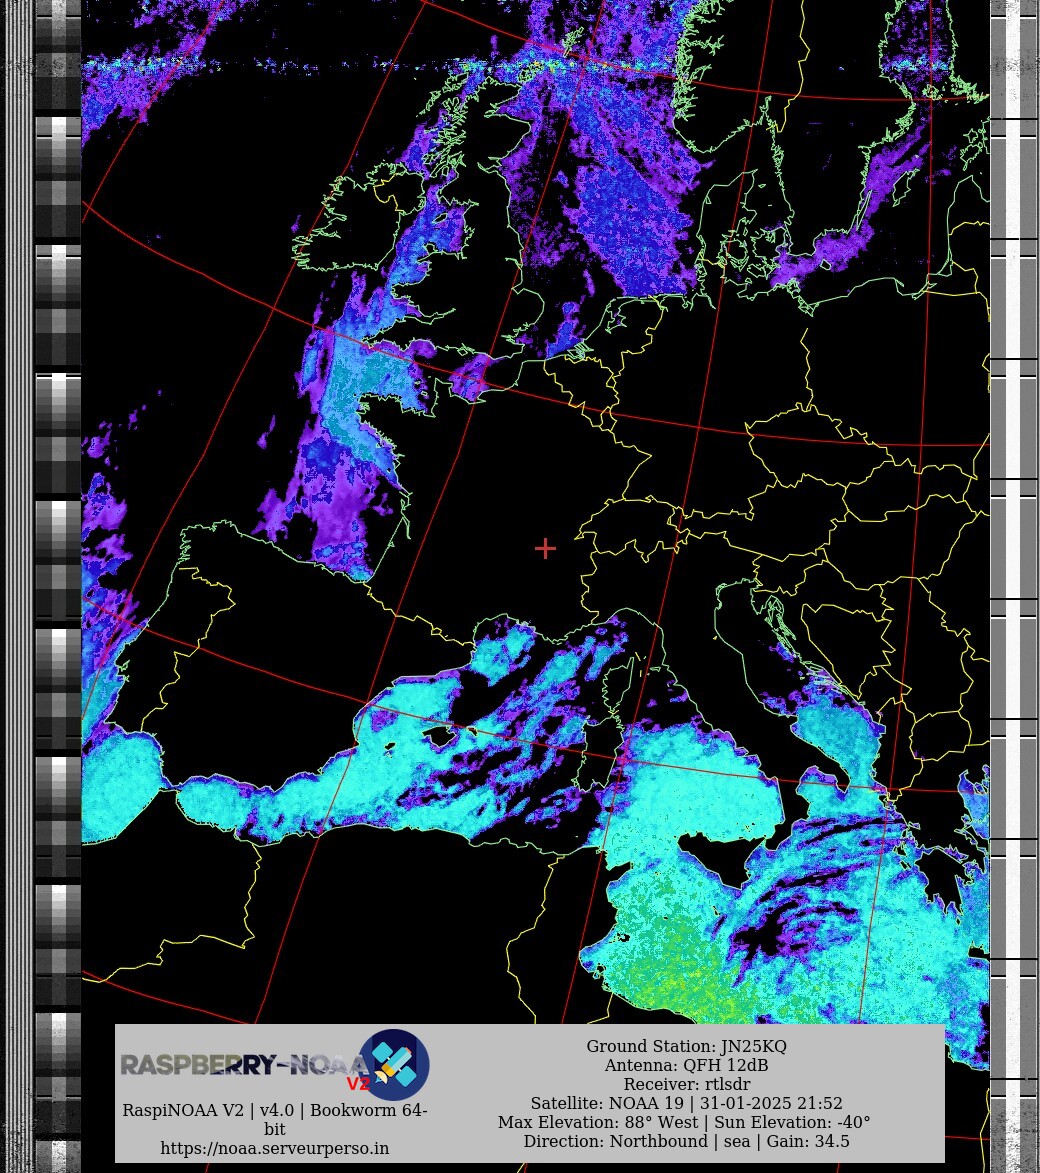Click the Satellite: NOAA 19 timestamp line
The height and width of the screenshot is (1173, 1040).
686,1103
